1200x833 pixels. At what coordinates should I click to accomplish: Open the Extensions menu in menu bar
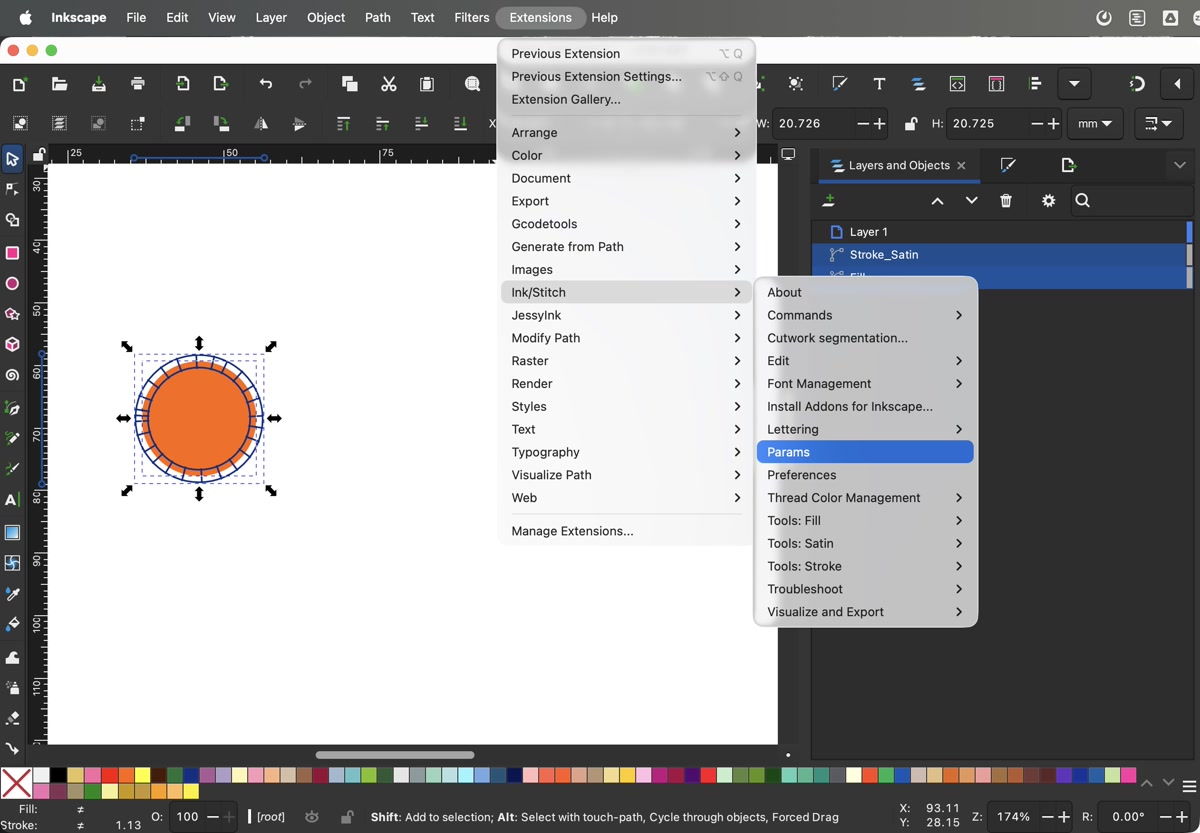(x=540, y=17)
